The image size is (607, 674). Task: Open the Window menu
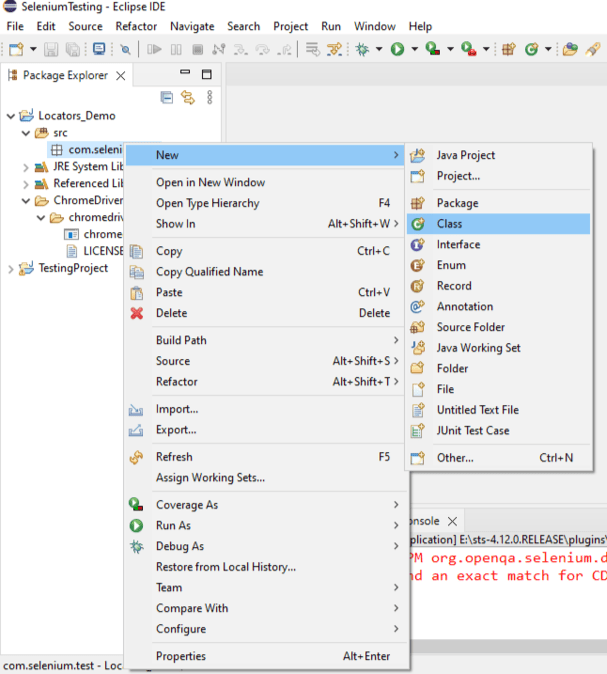pos(374,26)
